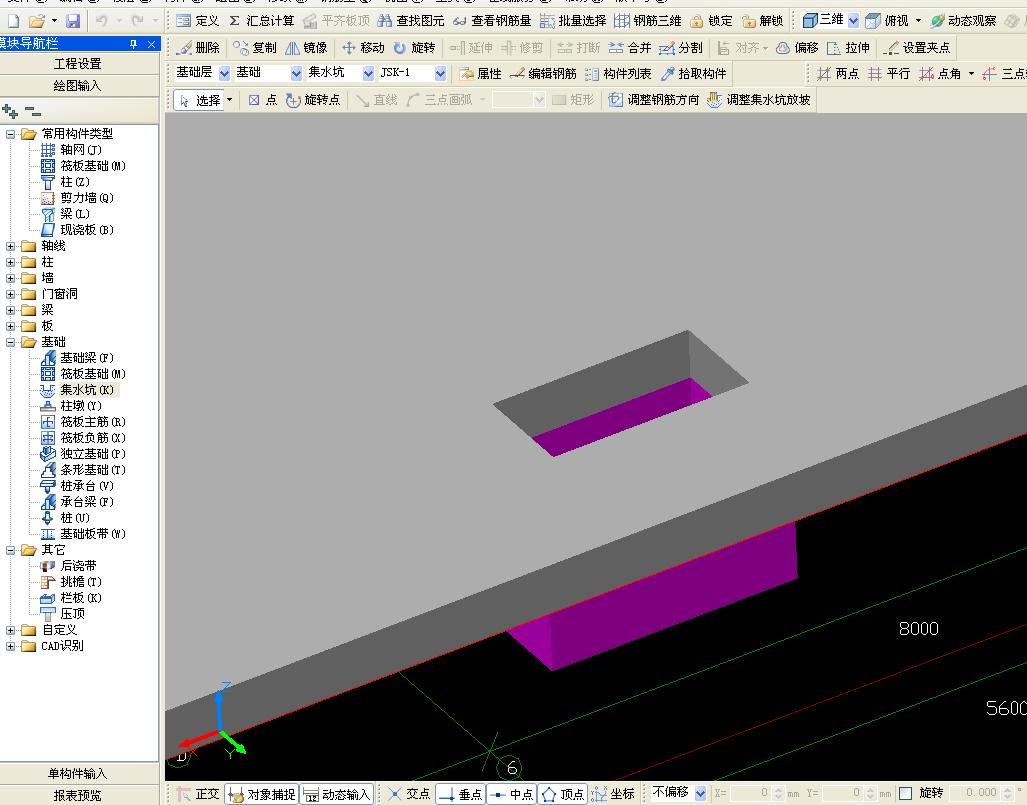Screen dimensions: 1027x805
Task: Select the 移动 move tool
Action: click(363, 48)
